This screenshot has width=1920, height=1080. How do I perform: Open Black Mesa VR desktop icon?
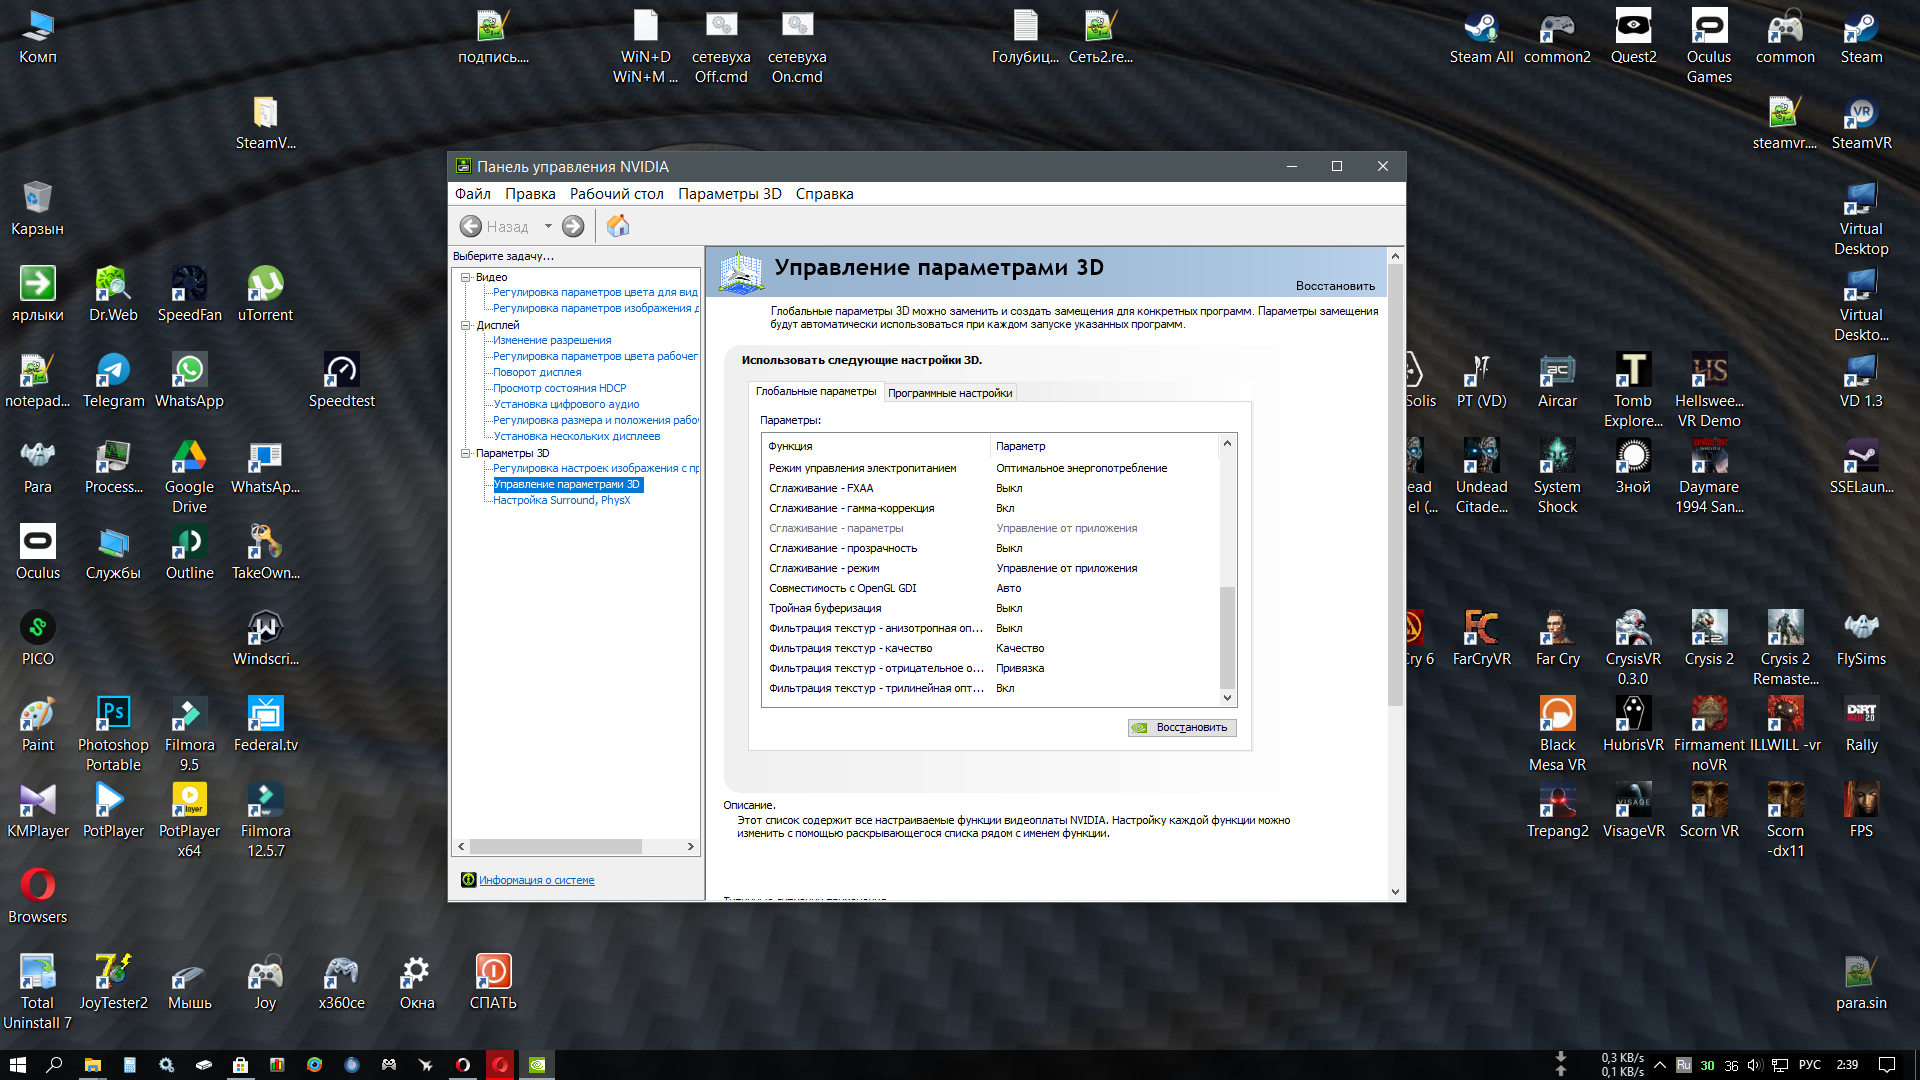(x=1557, y=735)
